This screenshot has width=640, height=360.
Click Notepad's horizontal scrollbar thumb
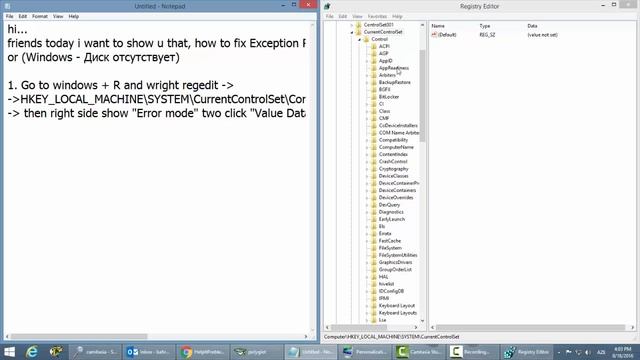click(79, 336)
